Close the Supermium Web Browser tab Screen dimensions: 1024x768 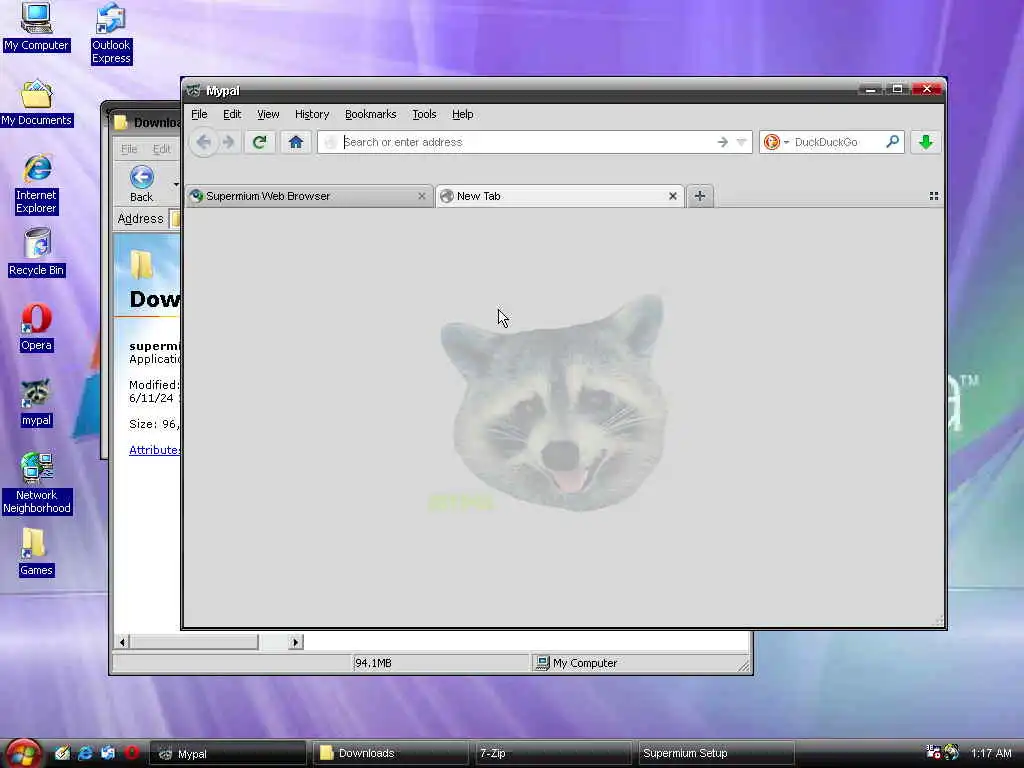(x=421, y=196)
